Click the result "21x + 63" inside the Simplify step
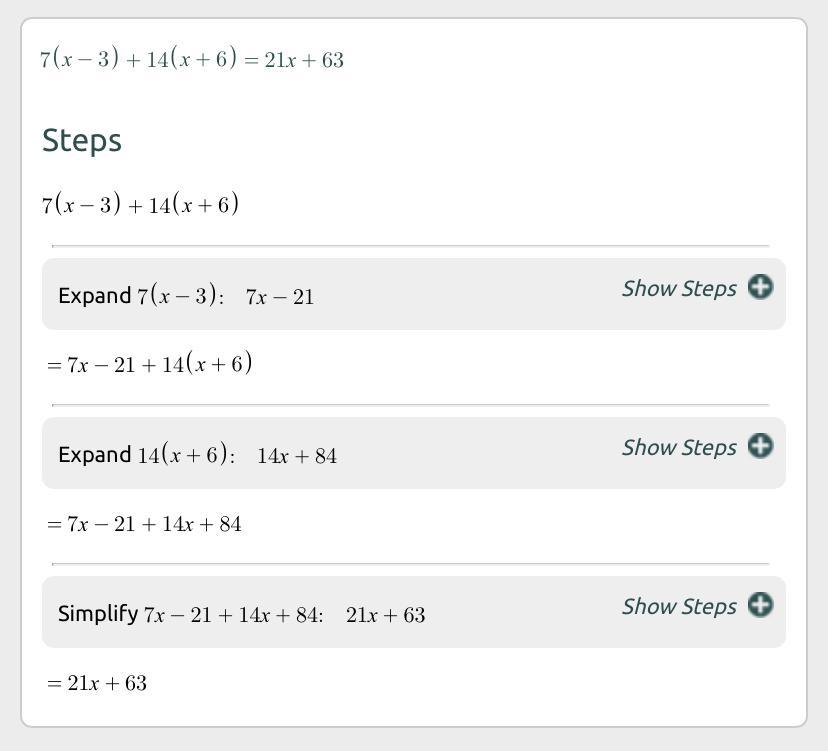The image size is (828, 751). [386, 615]
